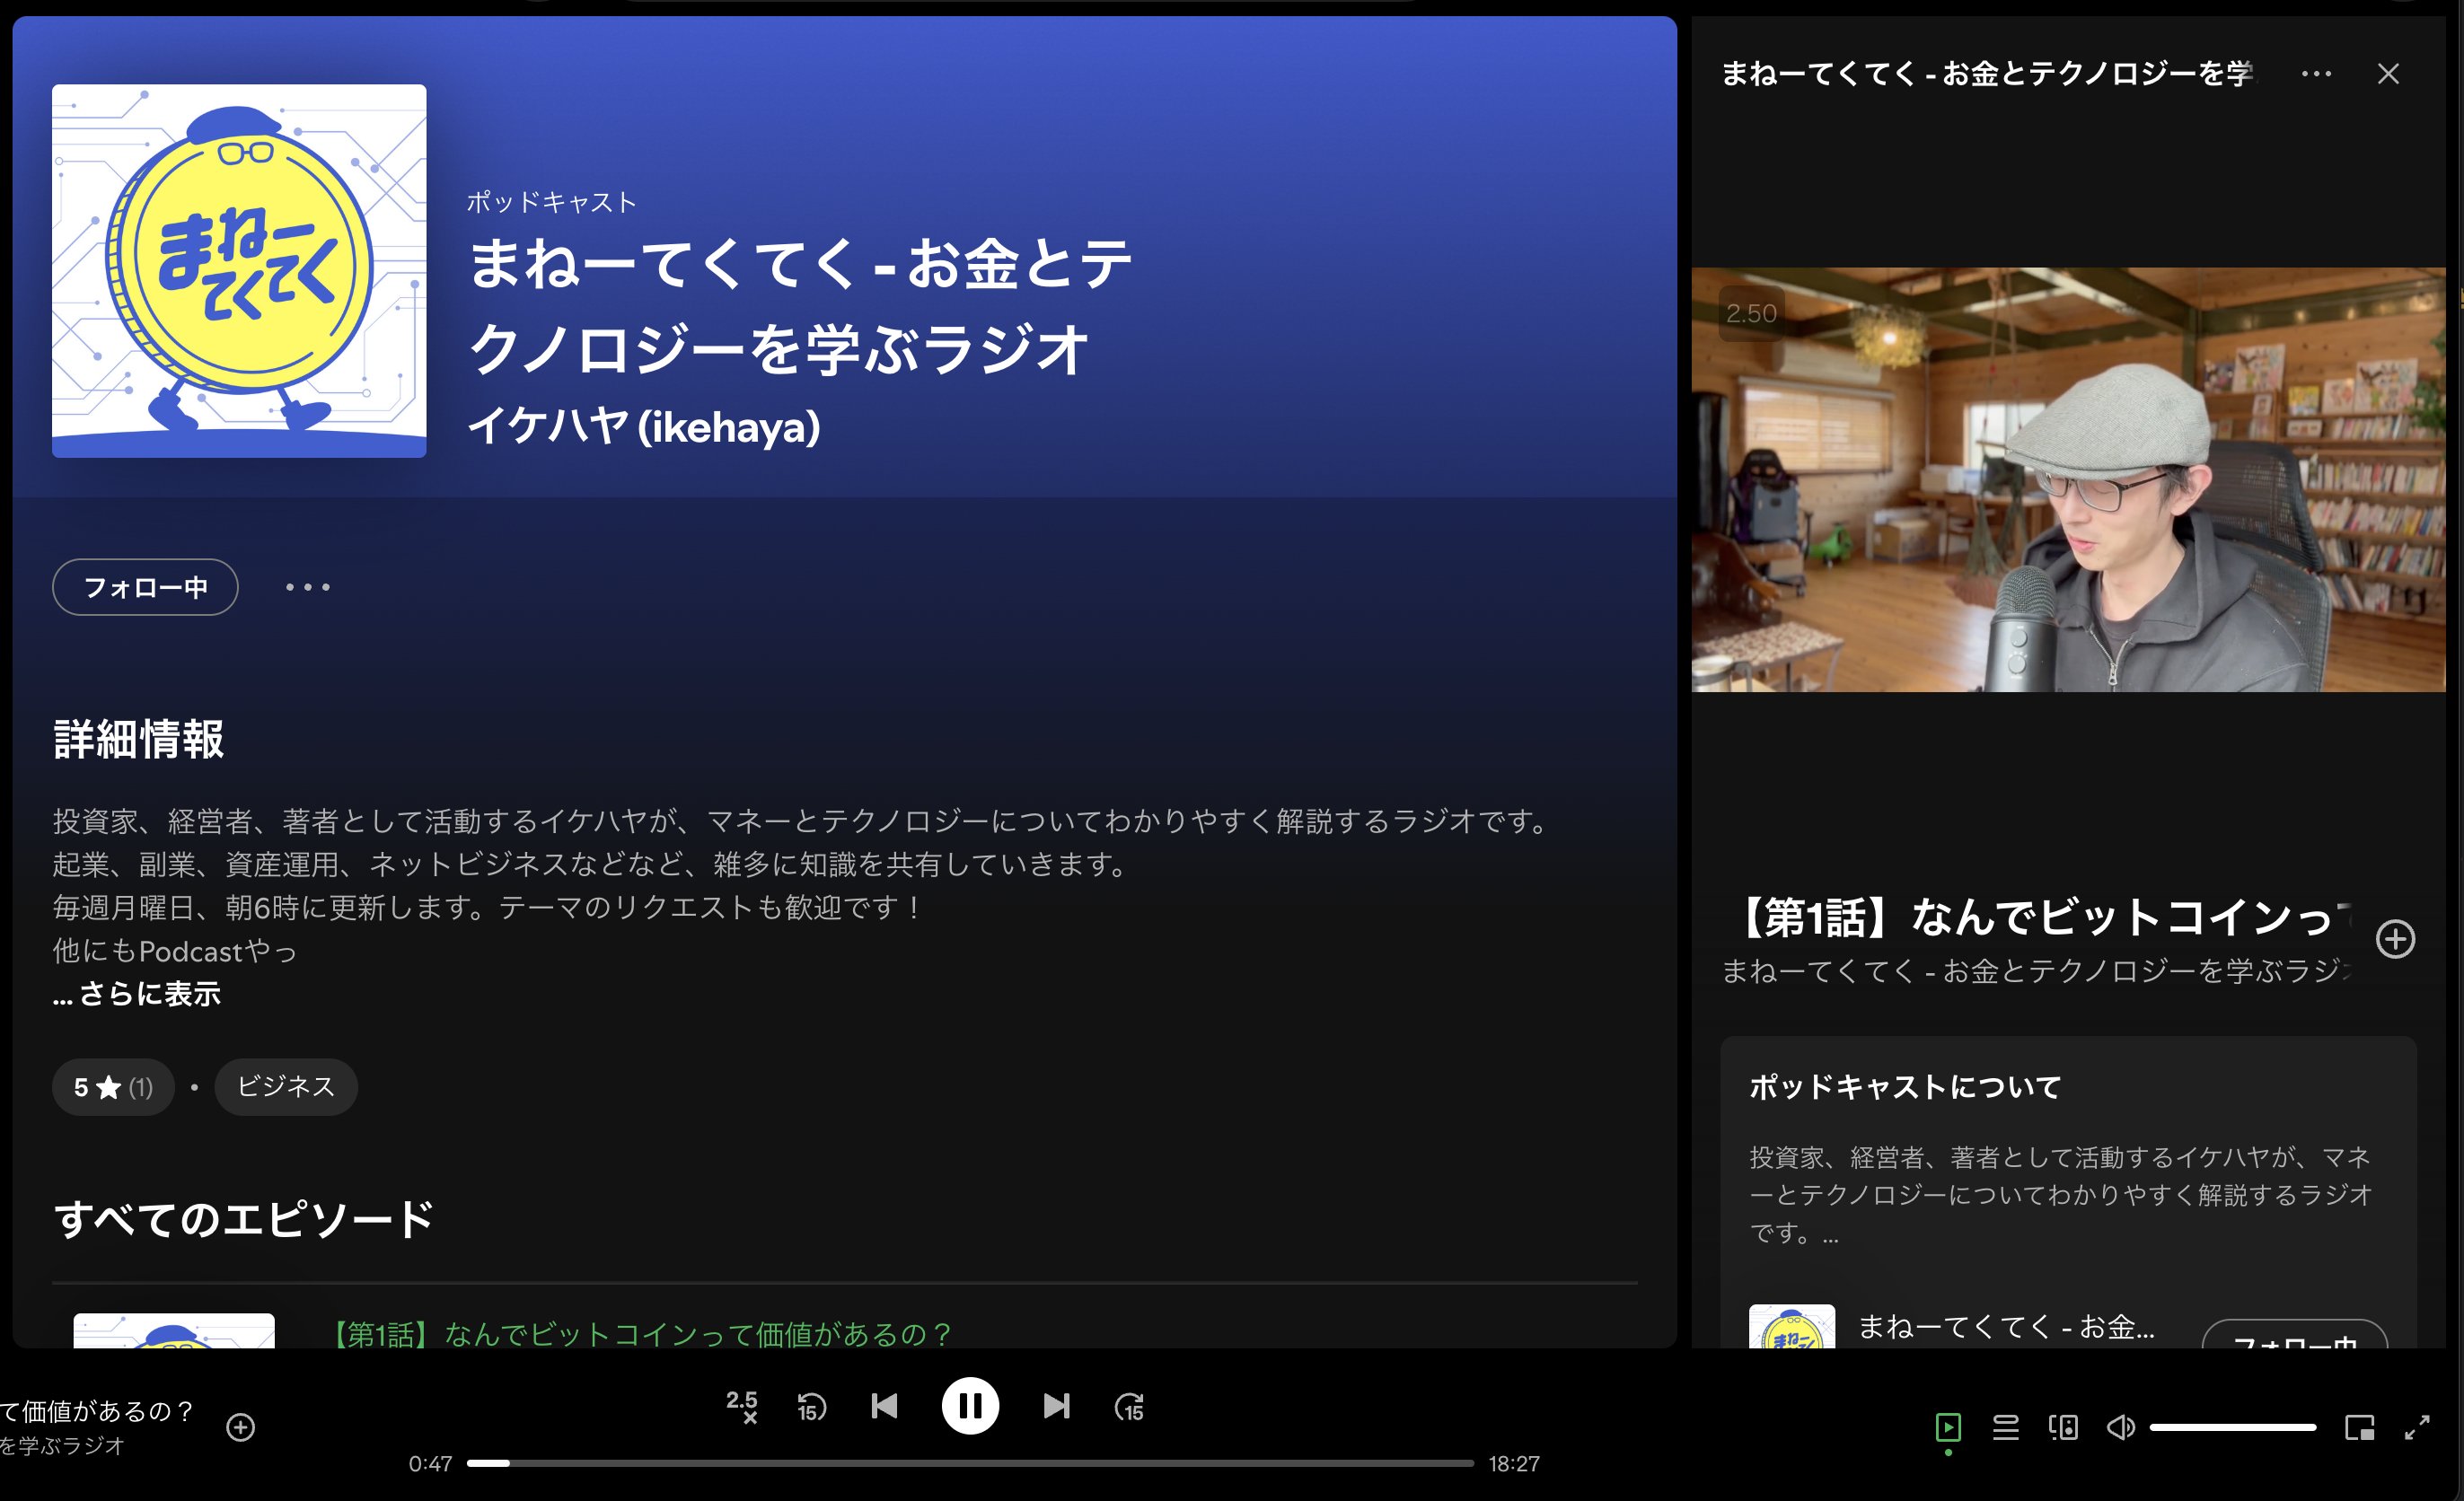This screenshot has height=1501, width=2464.
Task: Toggle the Now Playing view
Action: coord(1948,1427)
